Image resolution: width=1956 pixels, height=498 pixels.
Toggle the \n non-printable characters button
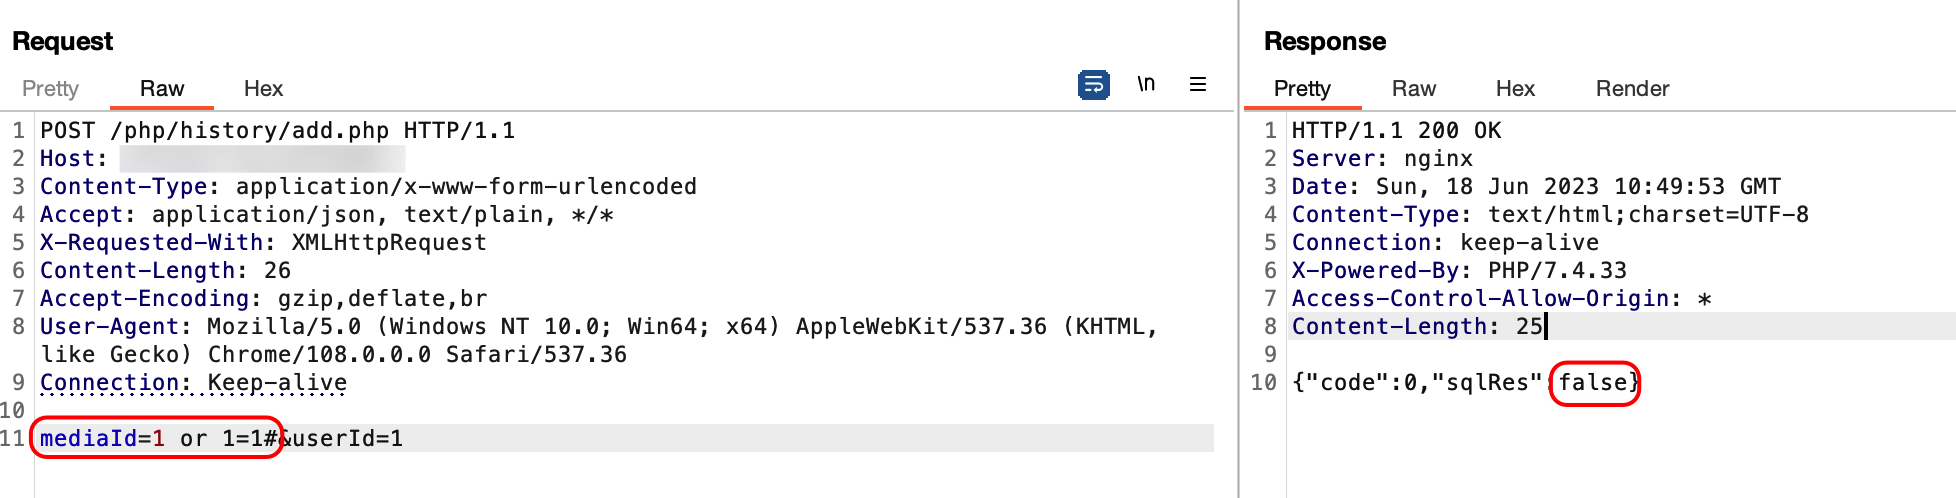tap(1146, 85)
